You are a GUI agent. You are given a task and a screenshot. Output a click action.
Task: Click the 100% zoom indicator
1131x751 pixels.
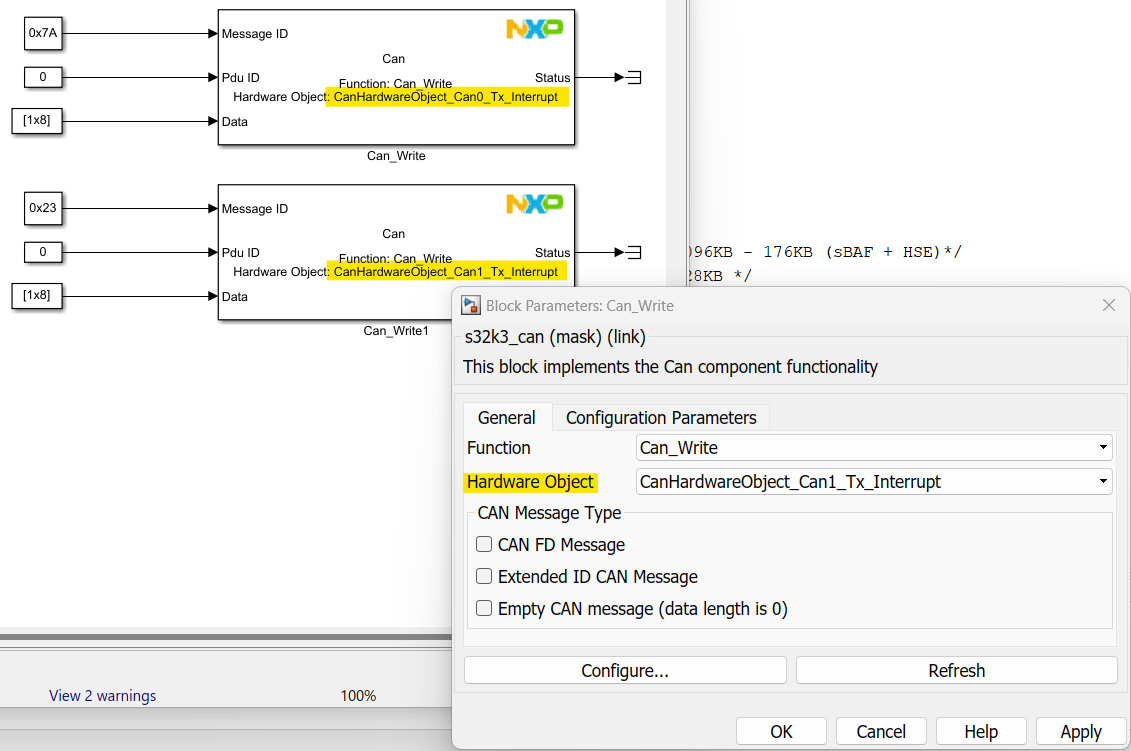tap(358, 695)
